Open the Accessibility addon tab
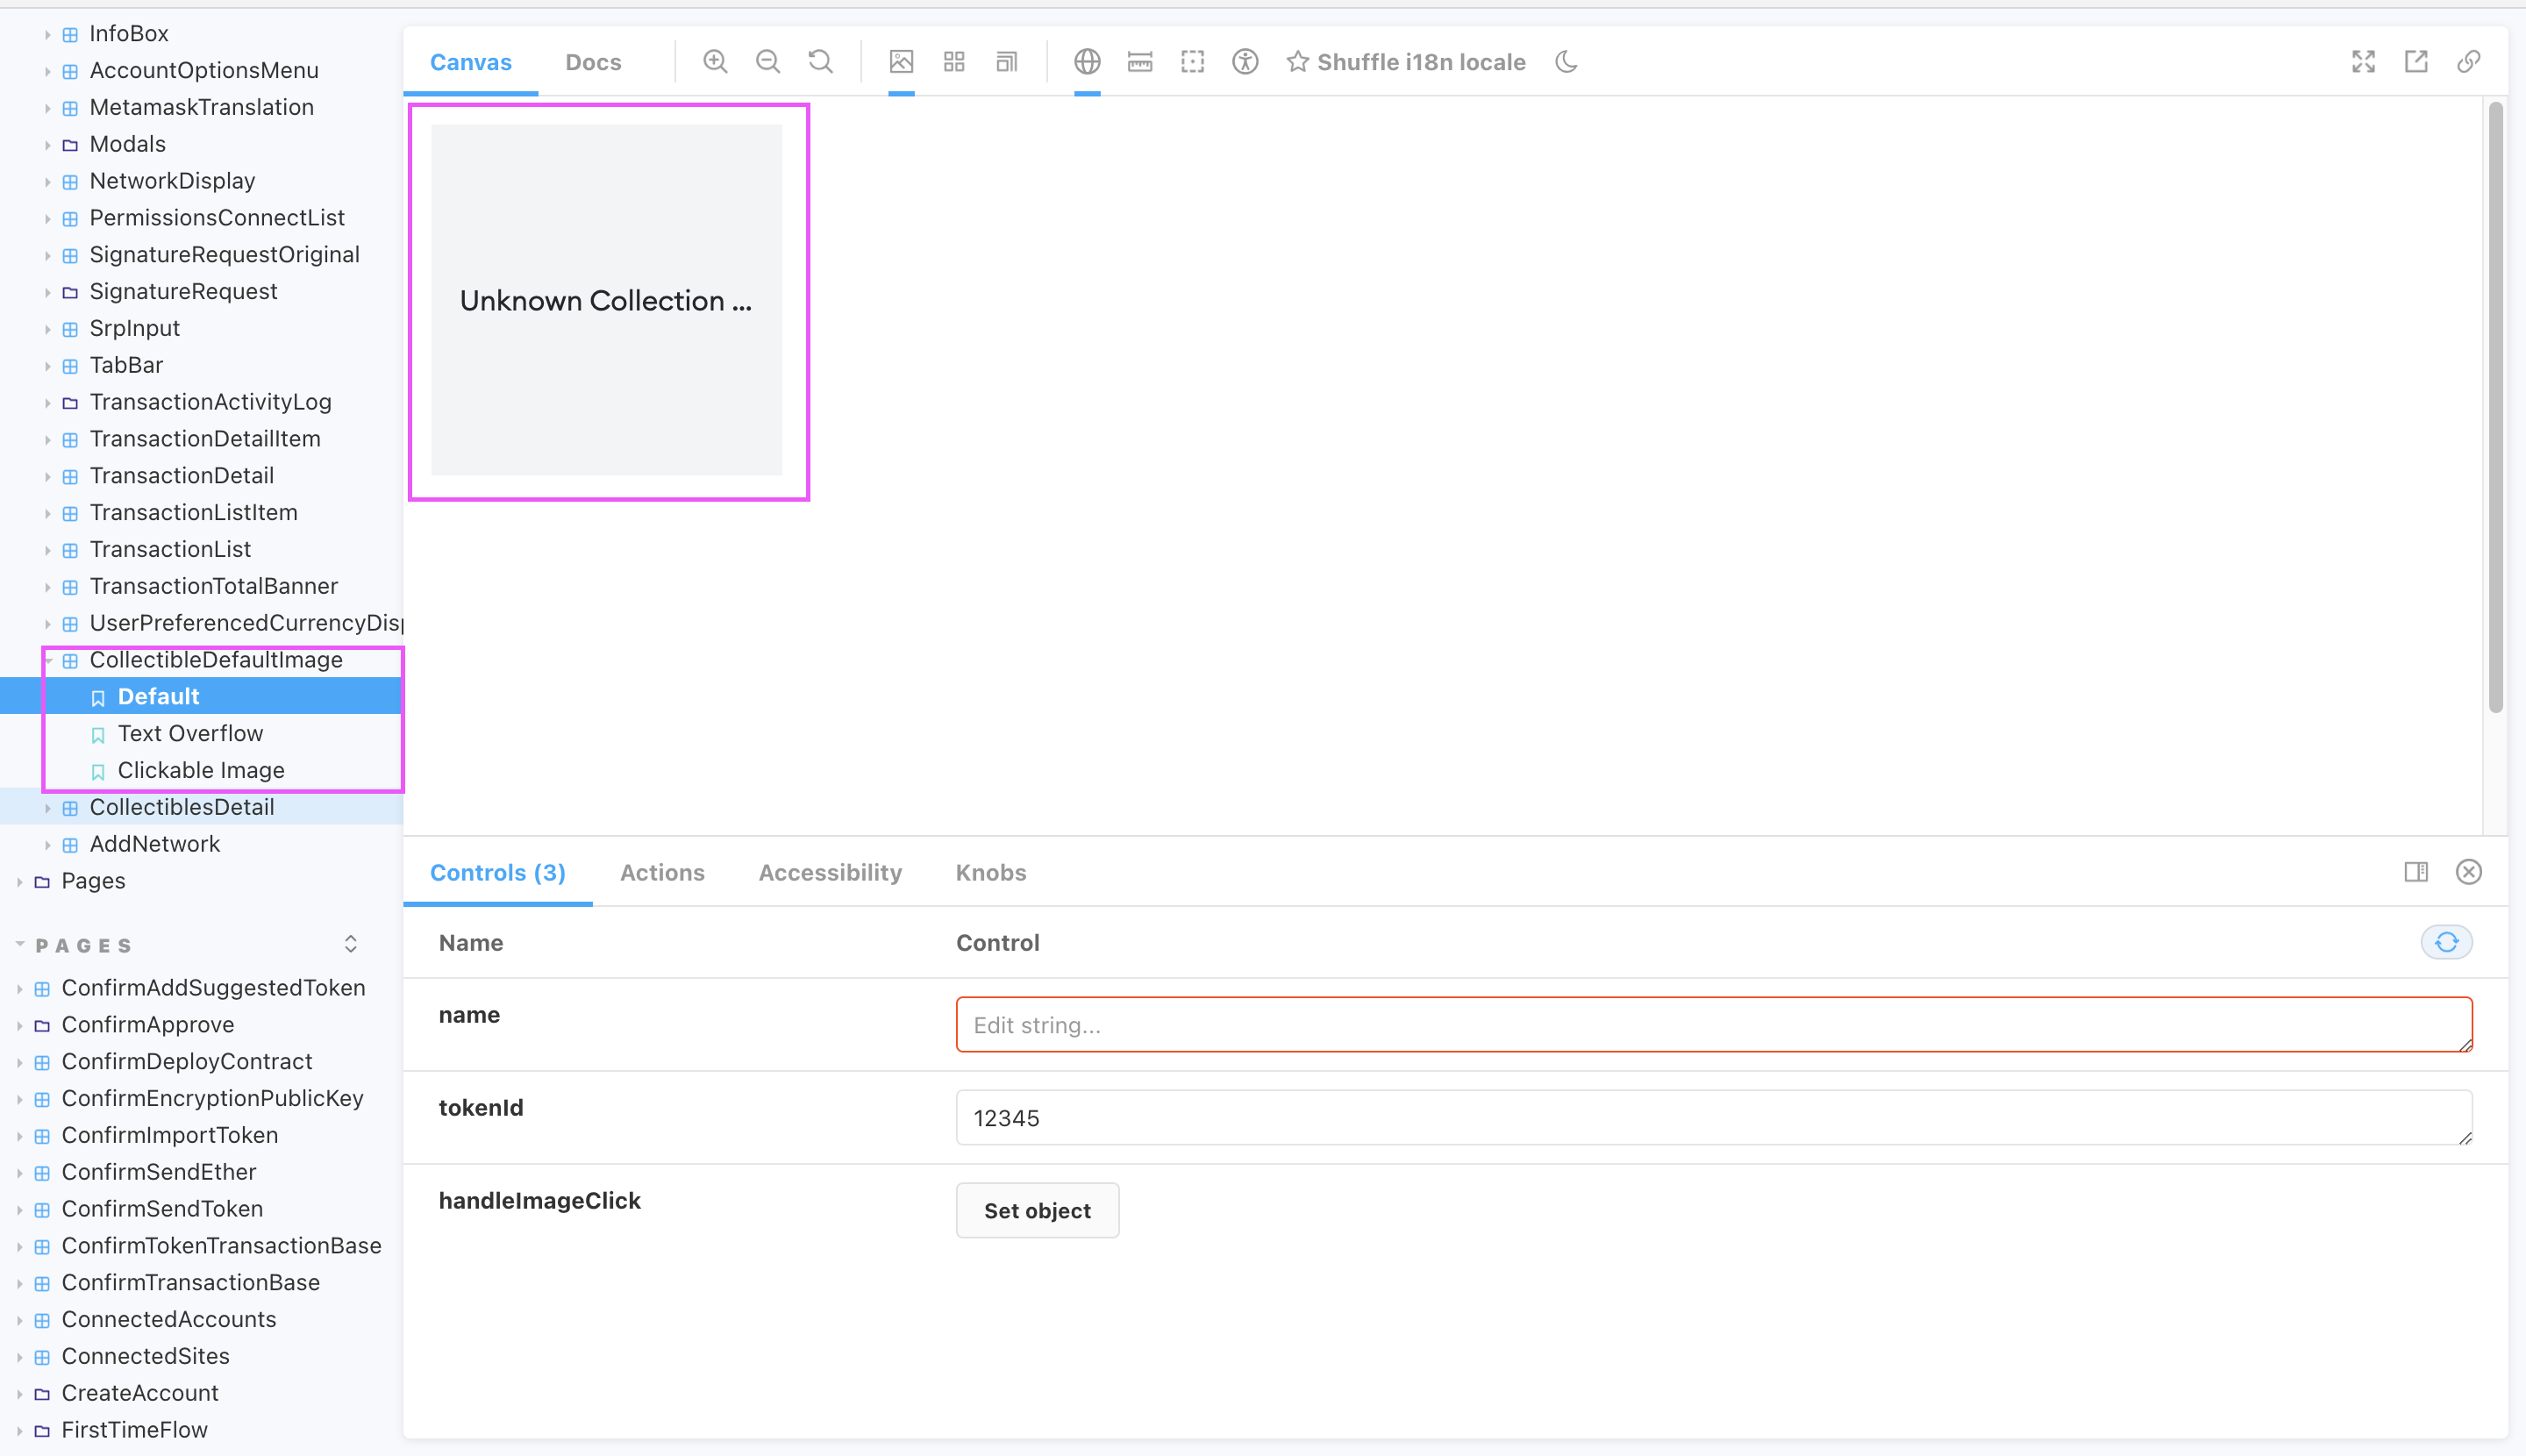Image resolution: width=2526 pixels, height=1456 pixels. tap(829, 872)
